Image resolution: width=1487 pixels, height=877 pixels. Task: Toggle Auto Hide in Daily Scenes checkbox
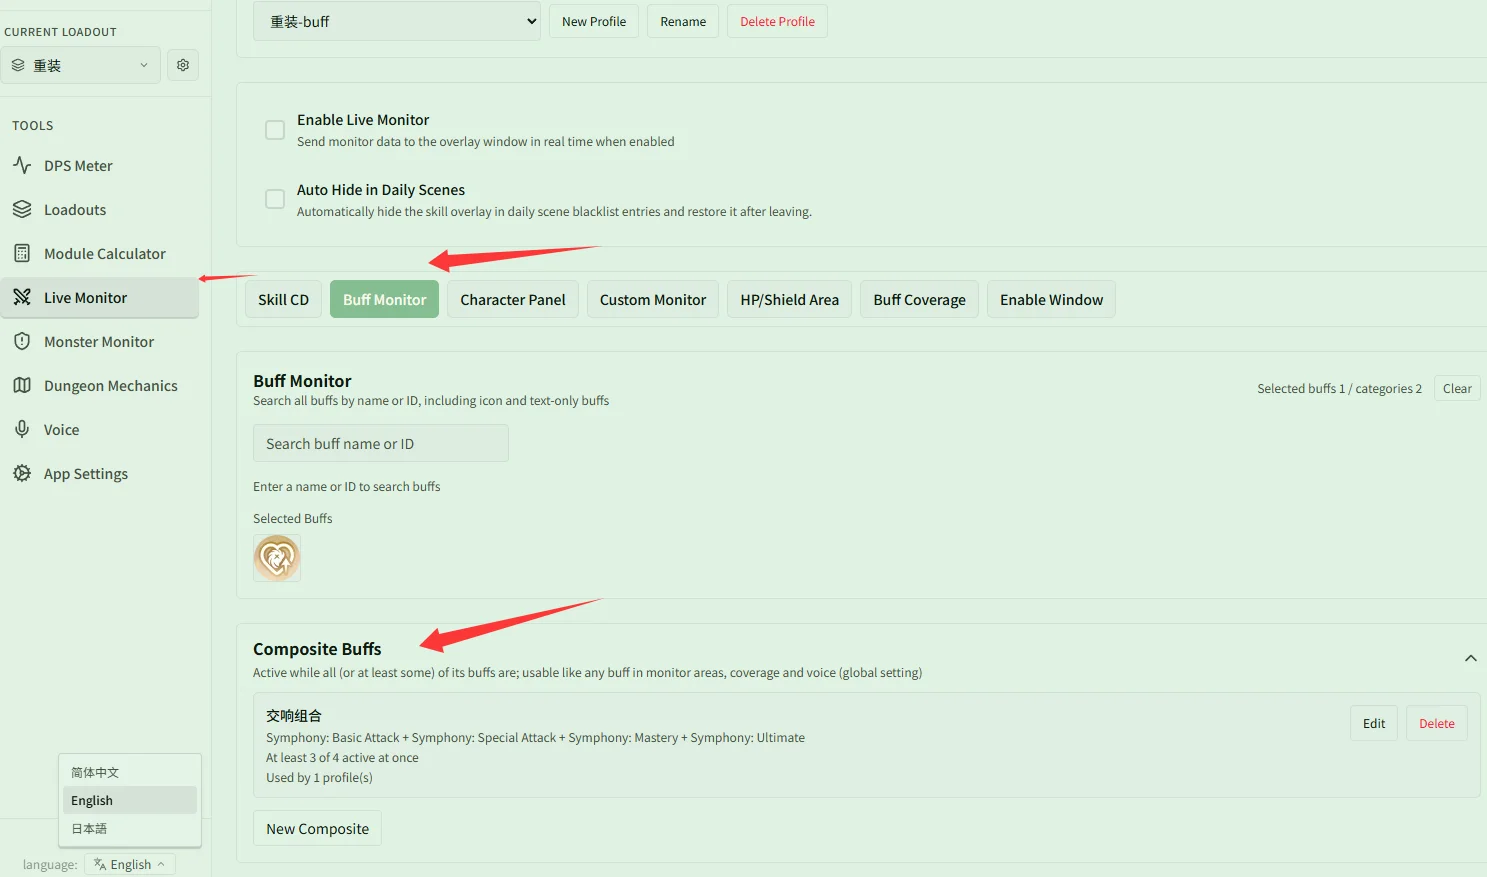tap(275, 199)
